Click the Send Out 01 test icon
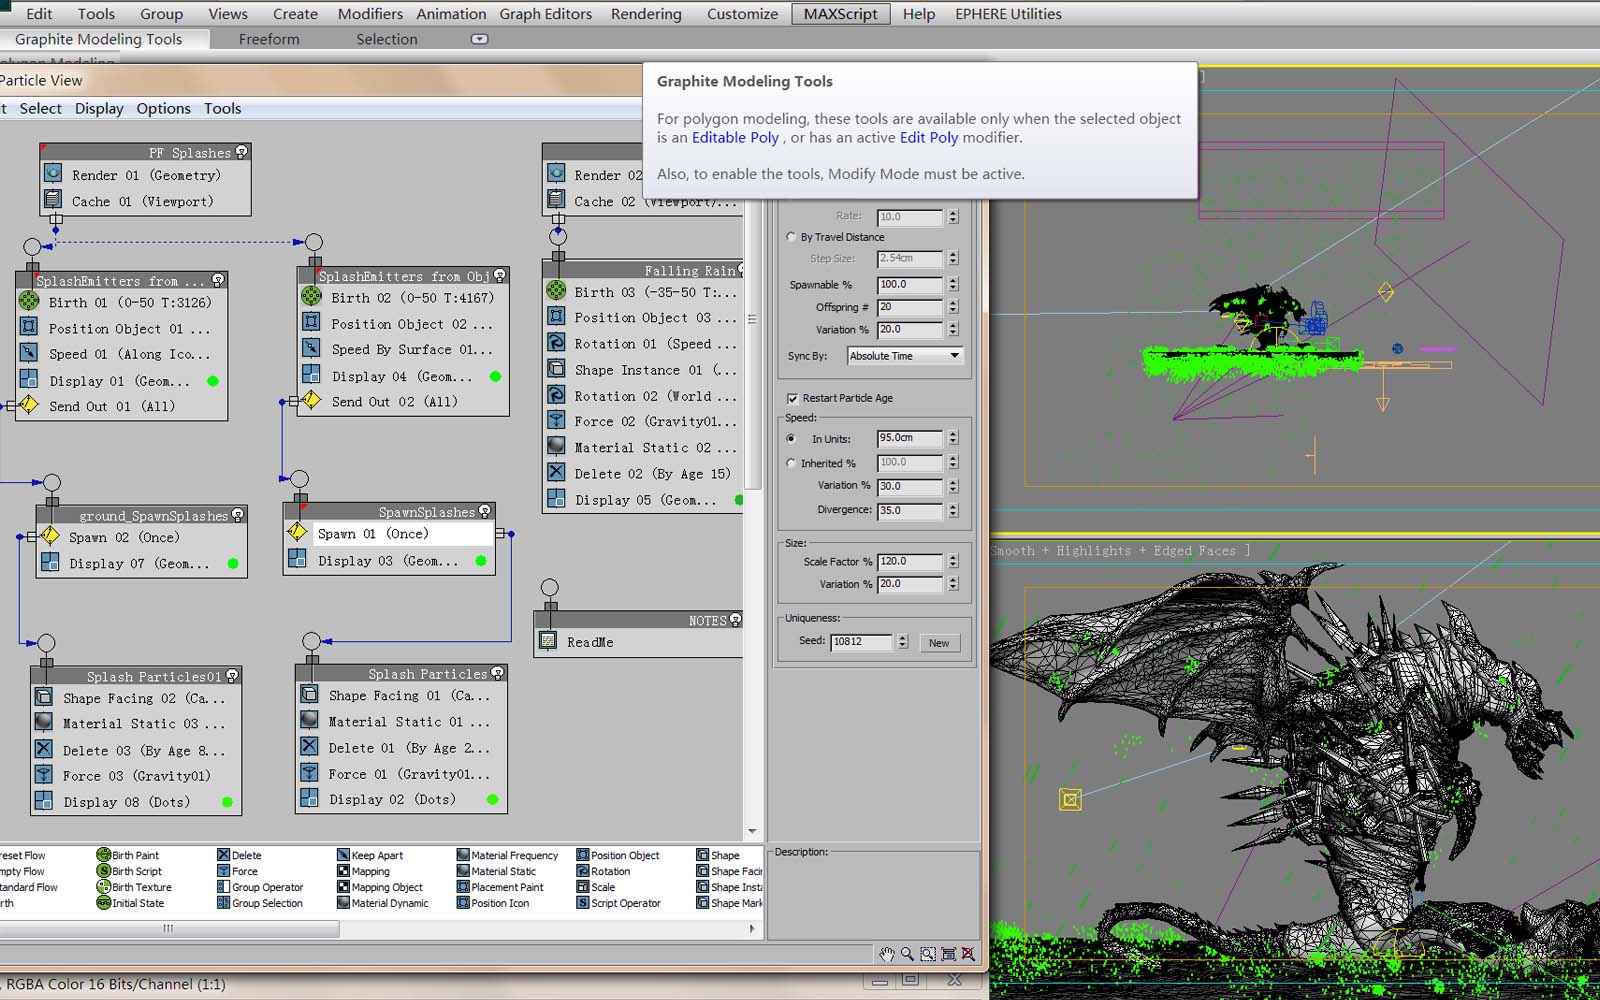Viewport: 1600px width, 1000px height. pyautogui.click(x=29, y=405)
